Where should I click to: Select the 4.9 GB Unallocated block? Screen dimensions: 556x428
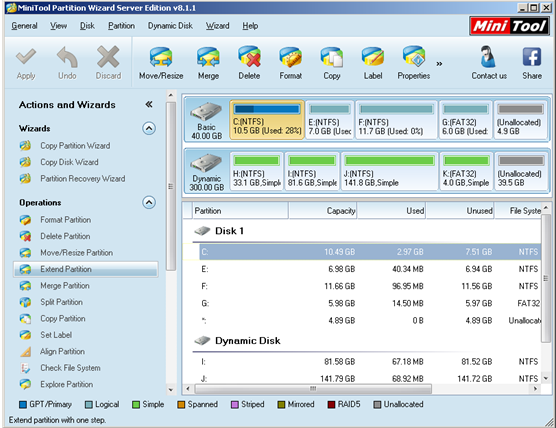520,120
